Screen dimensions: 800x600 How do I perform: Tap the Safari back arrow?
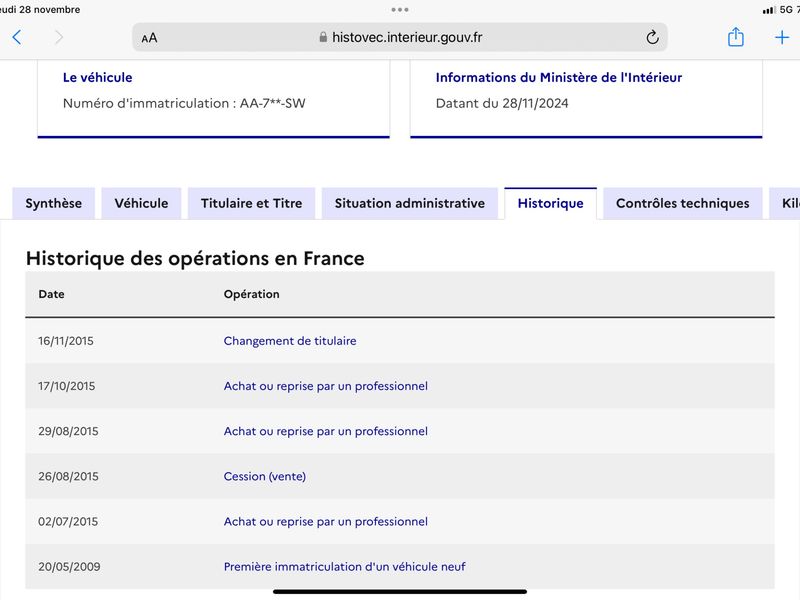(17, 37)
